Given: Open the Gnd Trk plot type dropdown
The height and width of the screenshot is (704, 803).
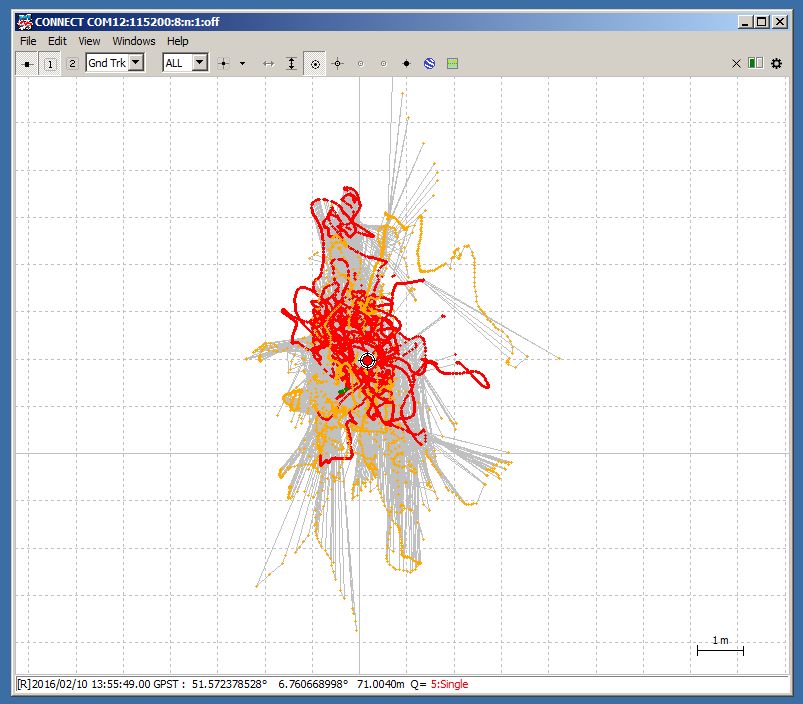Looking at the screenshot, I should point(137,63).
